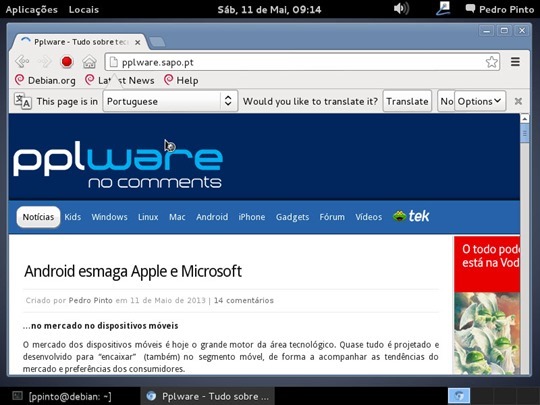Screen dimensions: 540x405
Task: Click the translate page icon
Action: click(22, 101)
